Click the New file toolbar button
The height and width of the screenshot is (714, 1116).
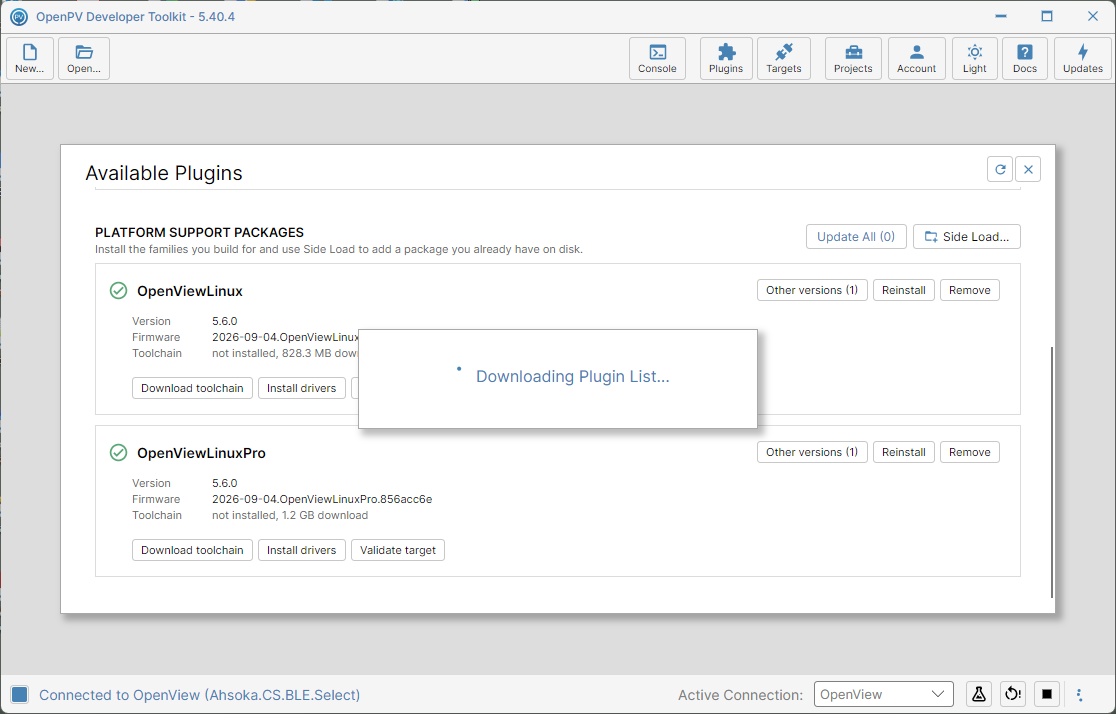tap(30, 58)
